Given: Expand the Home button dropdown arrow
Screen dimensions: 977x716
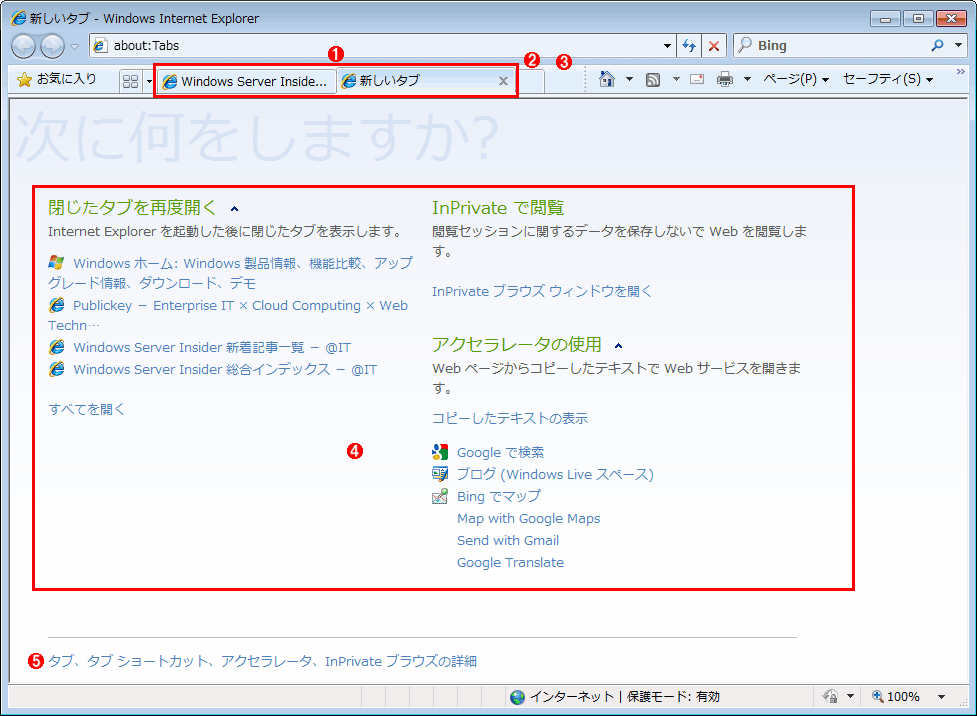Looking at the screenshot, I should tap(629, 79).
